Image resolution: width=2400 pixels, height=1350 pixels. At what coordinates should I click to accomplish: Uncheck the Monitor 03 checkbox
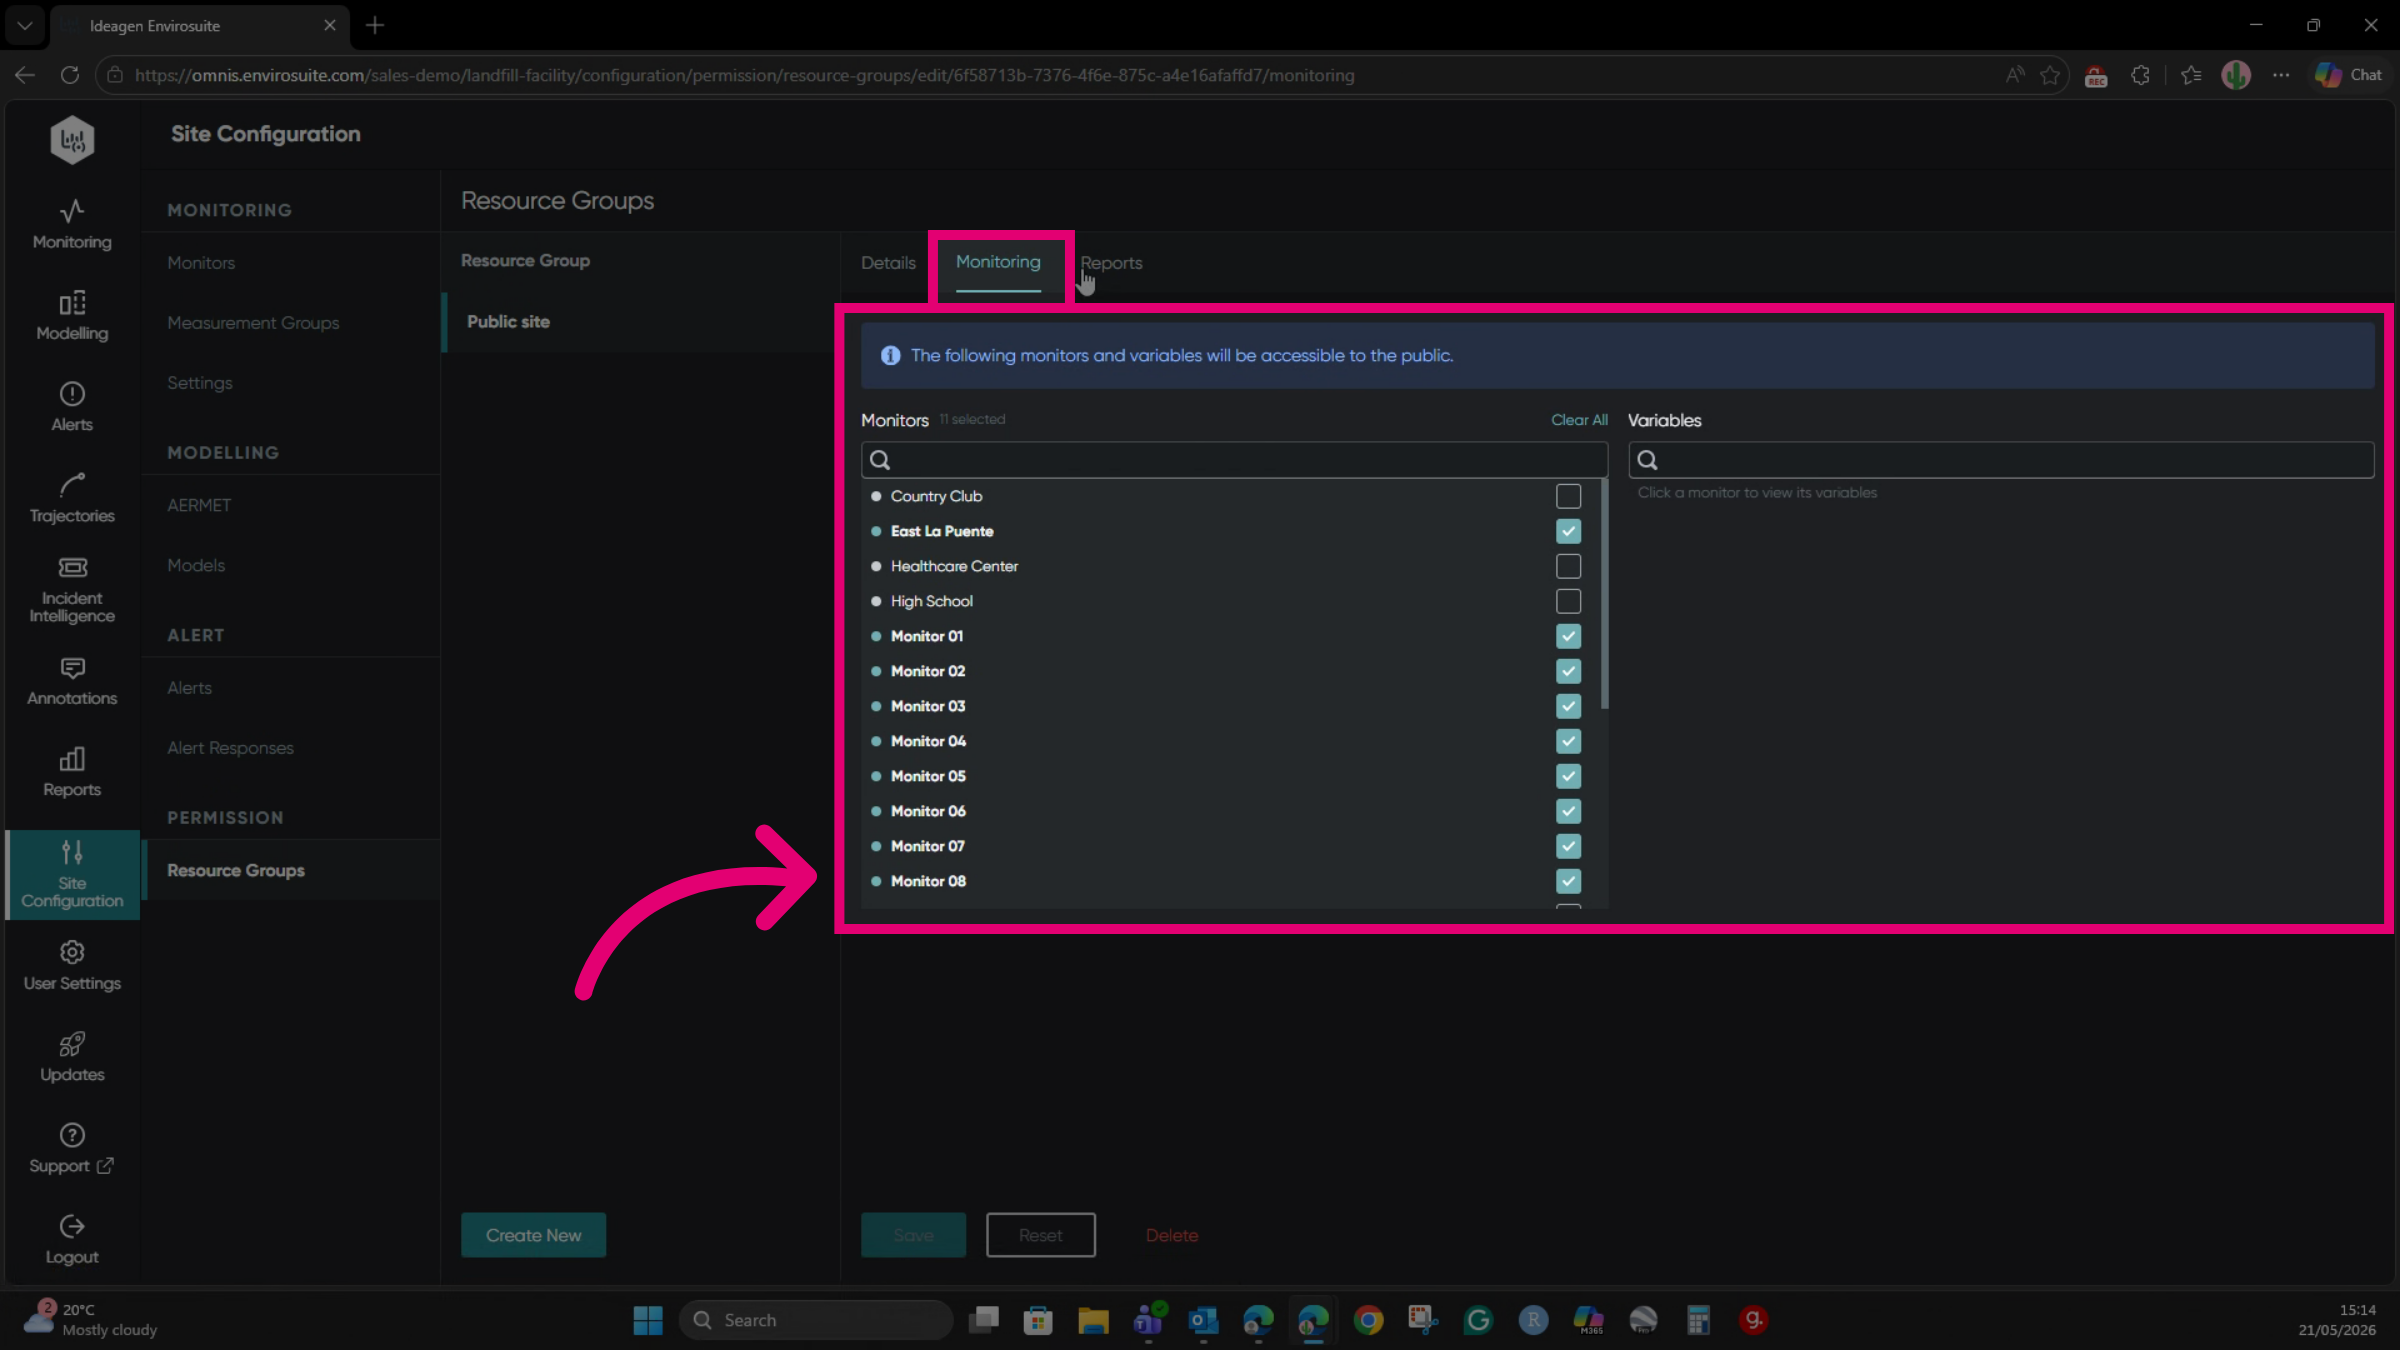point(1568,706)
